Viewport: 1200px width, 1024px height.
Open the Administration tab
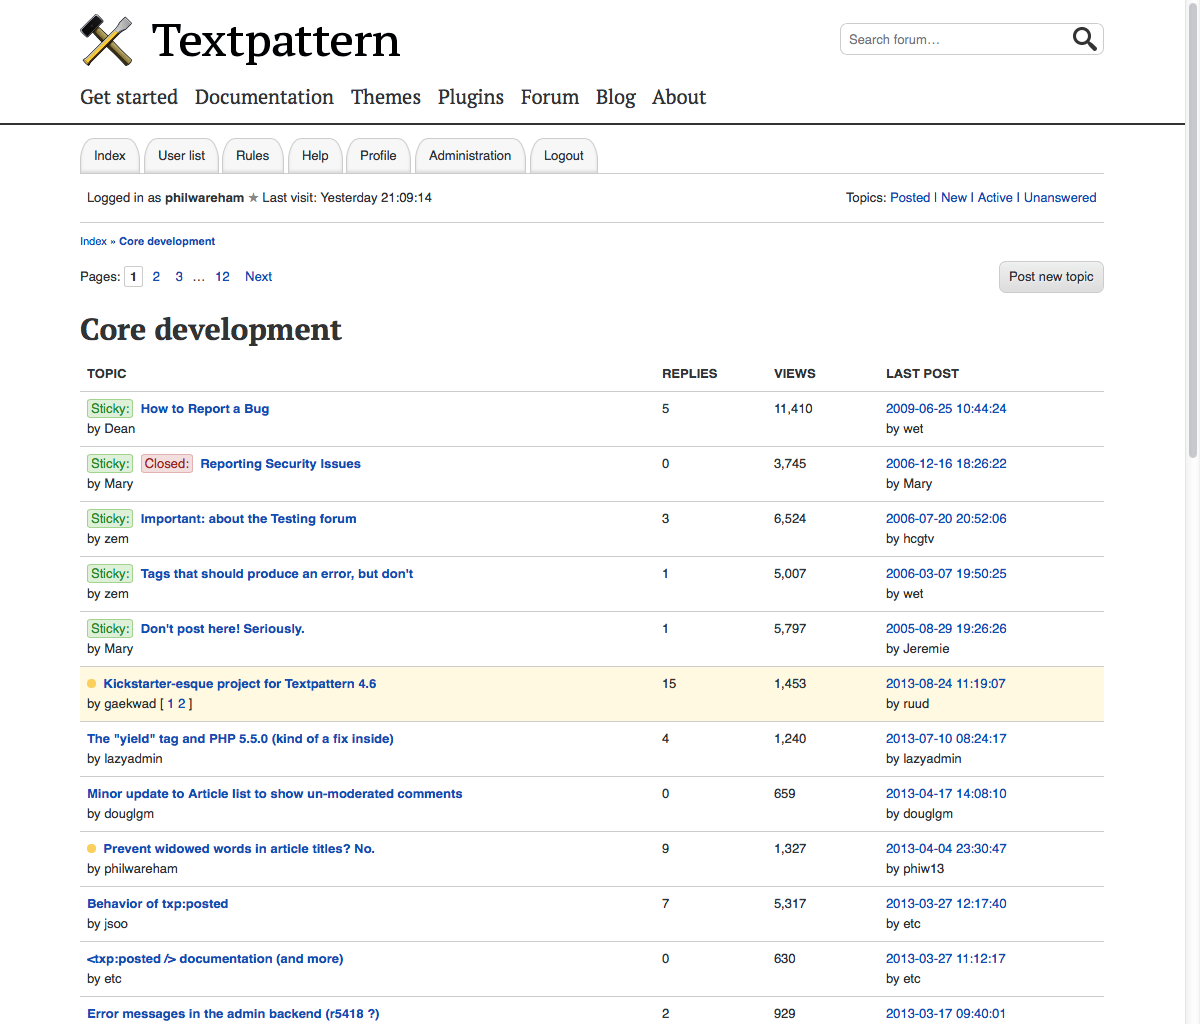pyautogui.click(x=470, y=156)
